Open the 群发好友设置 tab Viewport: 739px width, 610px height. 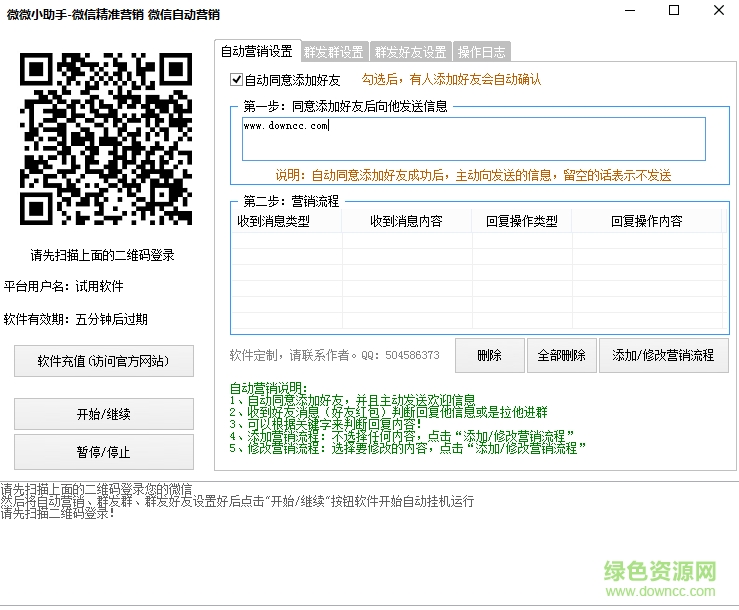[411, 52]
